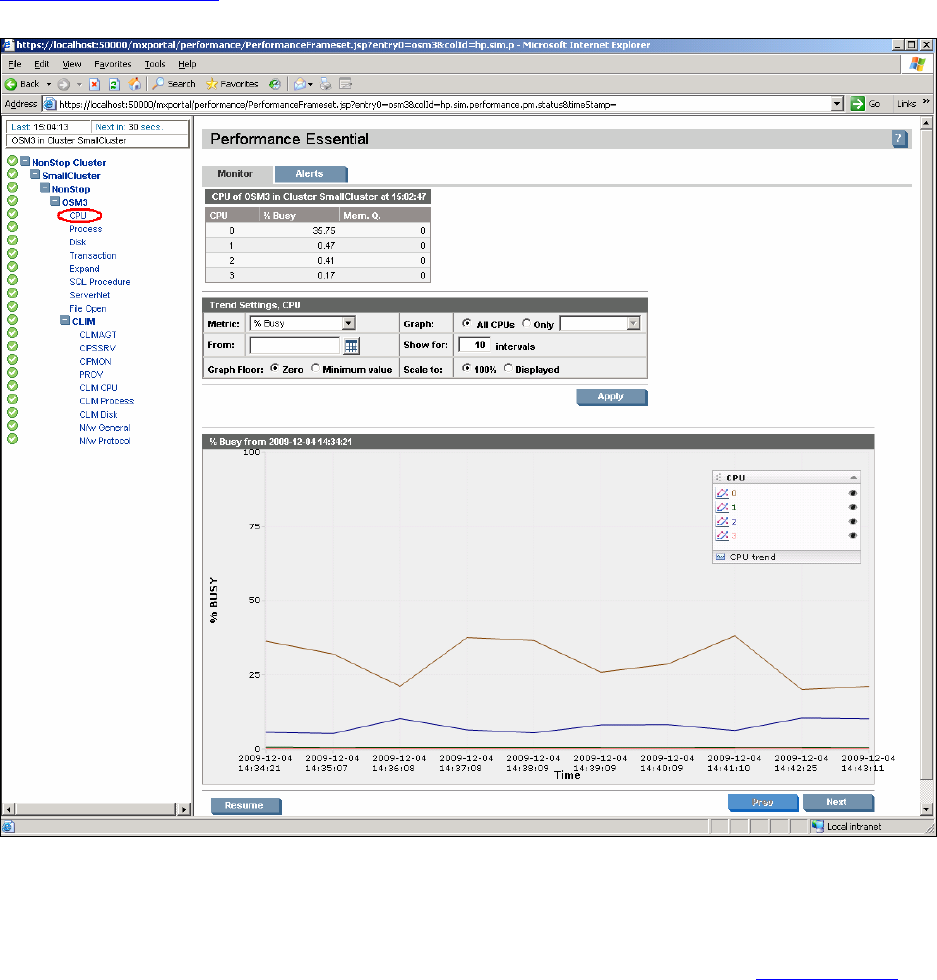The image size is (937, 980).
Task: Open the Search toolbar button
Action: [174, 84]
